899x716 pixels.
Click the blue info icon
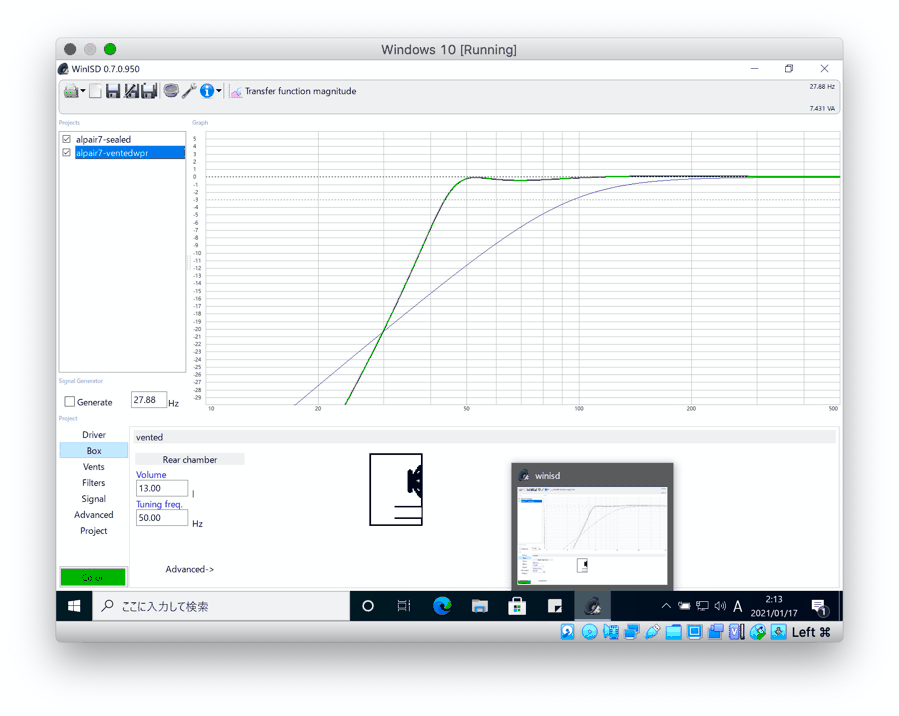click(206, 91)
